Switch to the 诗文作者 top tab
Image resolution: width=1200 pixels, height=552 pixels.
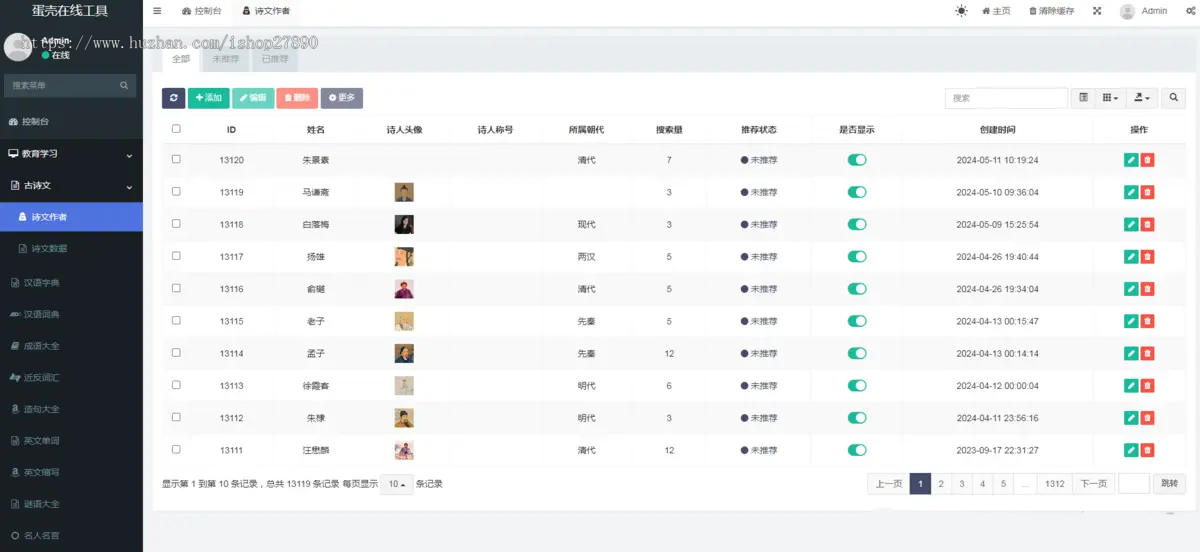[265, 11]
